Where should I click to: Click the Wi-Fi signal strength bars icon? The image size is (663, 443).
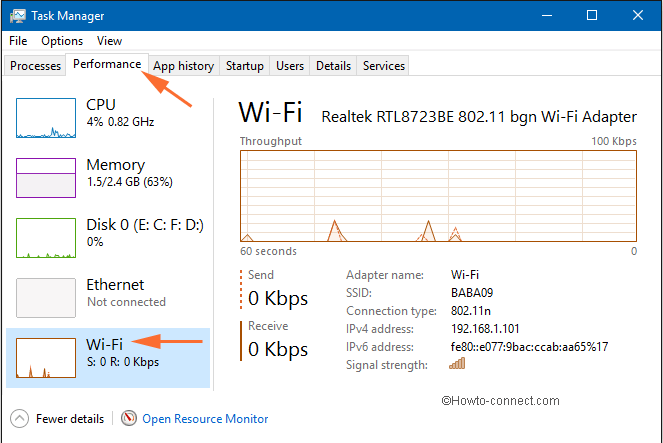tap(457, 365)
